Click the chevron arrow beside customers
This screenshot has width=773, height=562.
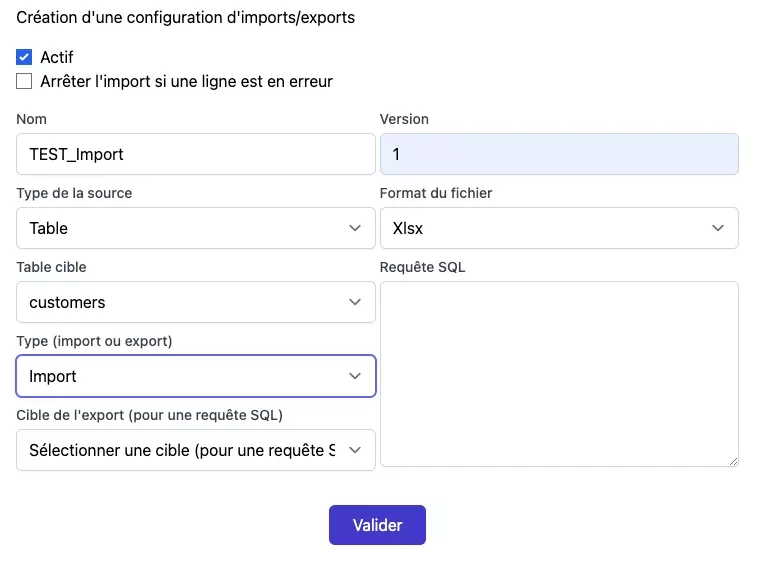355,302
